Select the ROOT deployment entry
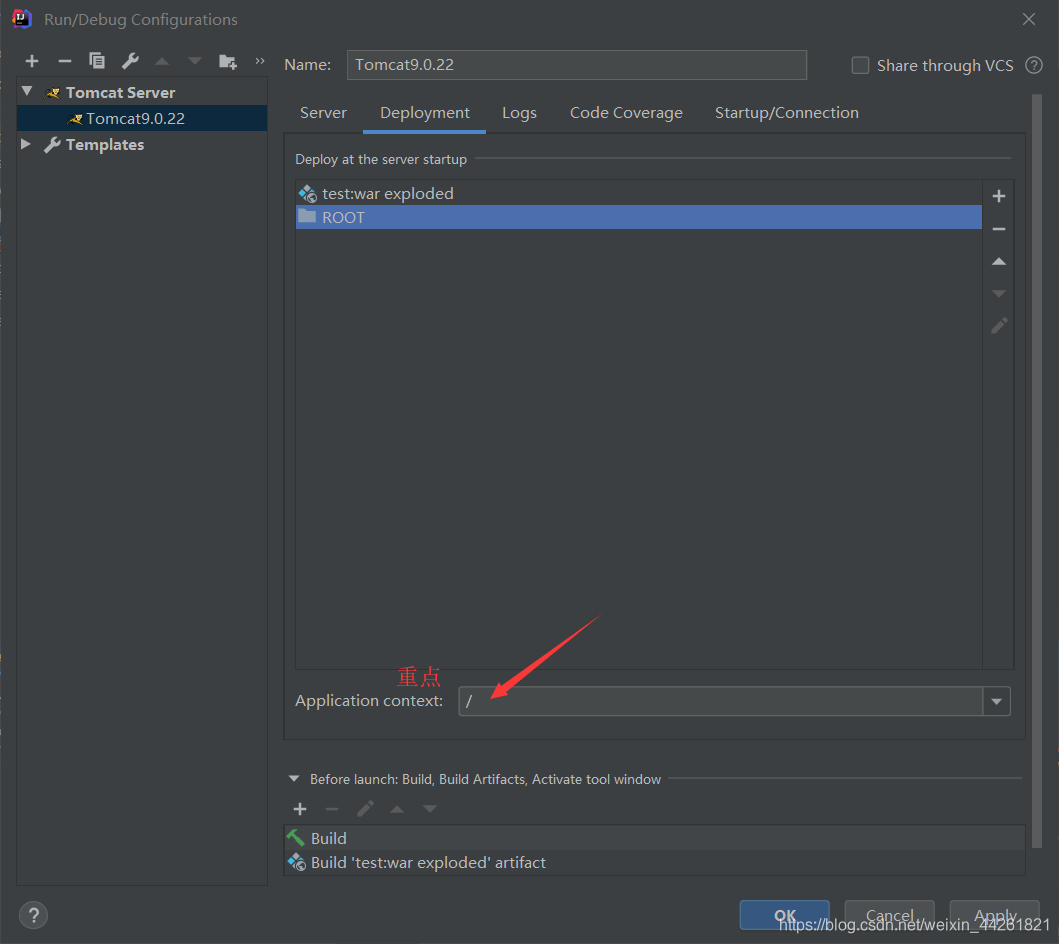Image resolution: width=1059 pixels, height=944 pixels. coord(638,217)
